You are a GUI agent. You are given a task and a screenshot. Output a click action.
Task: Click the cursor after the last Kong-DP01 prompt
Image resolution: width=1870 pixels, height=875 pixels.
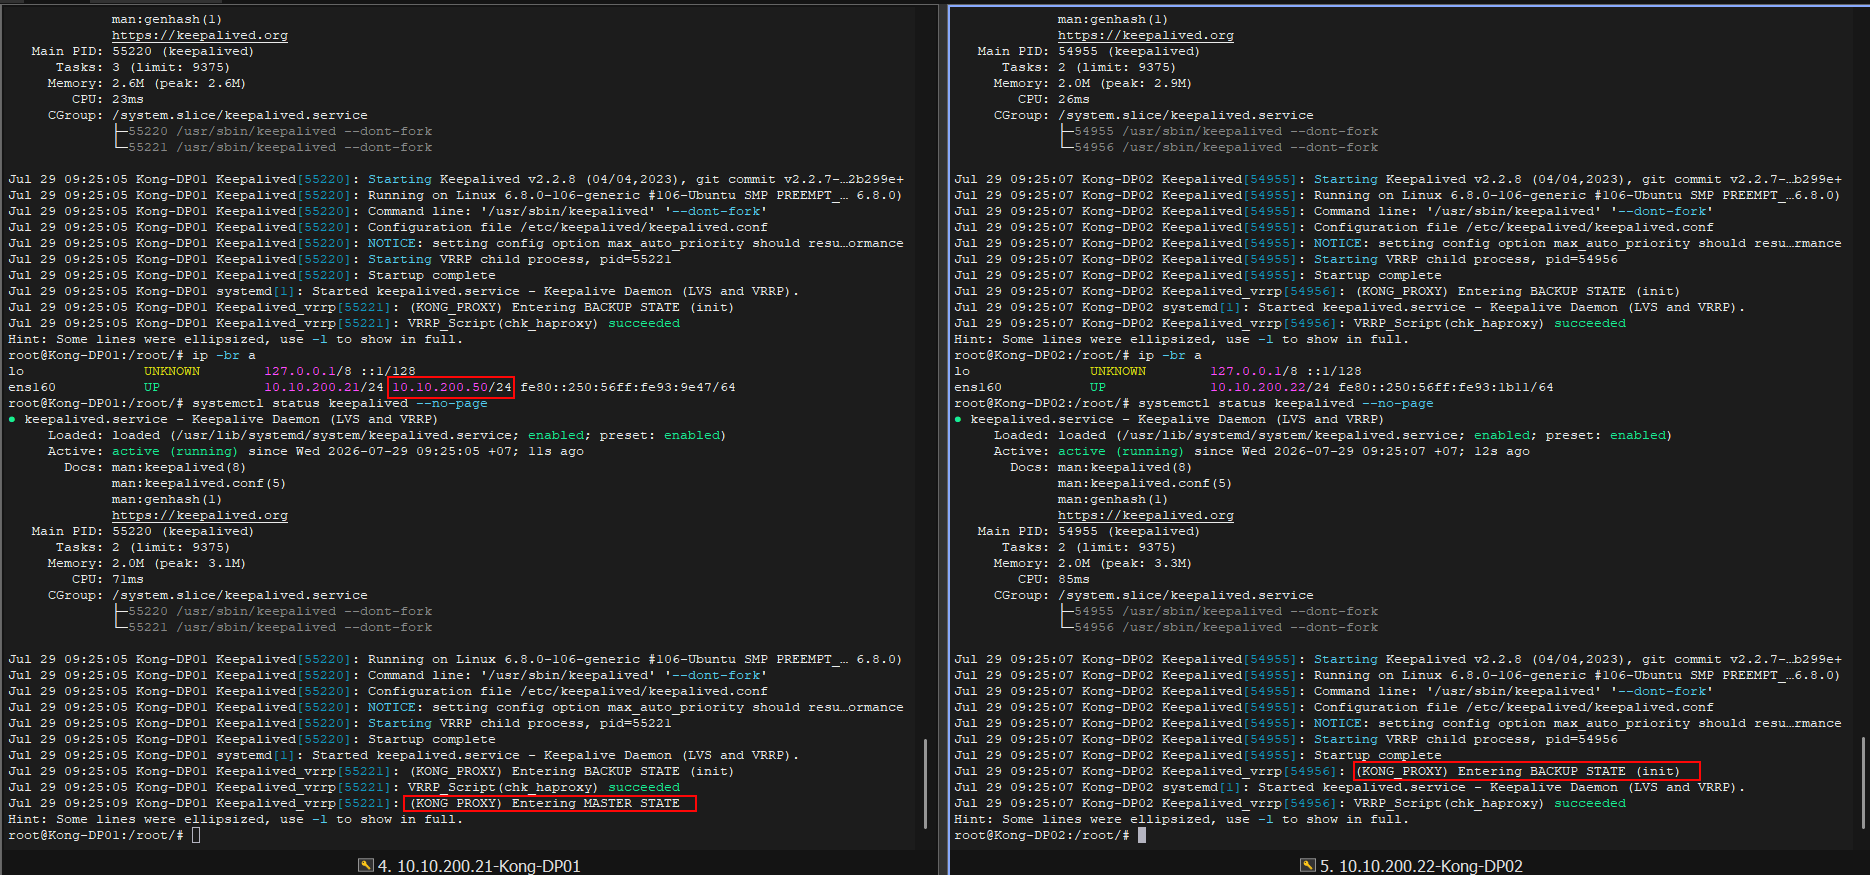tap(196, 835)
